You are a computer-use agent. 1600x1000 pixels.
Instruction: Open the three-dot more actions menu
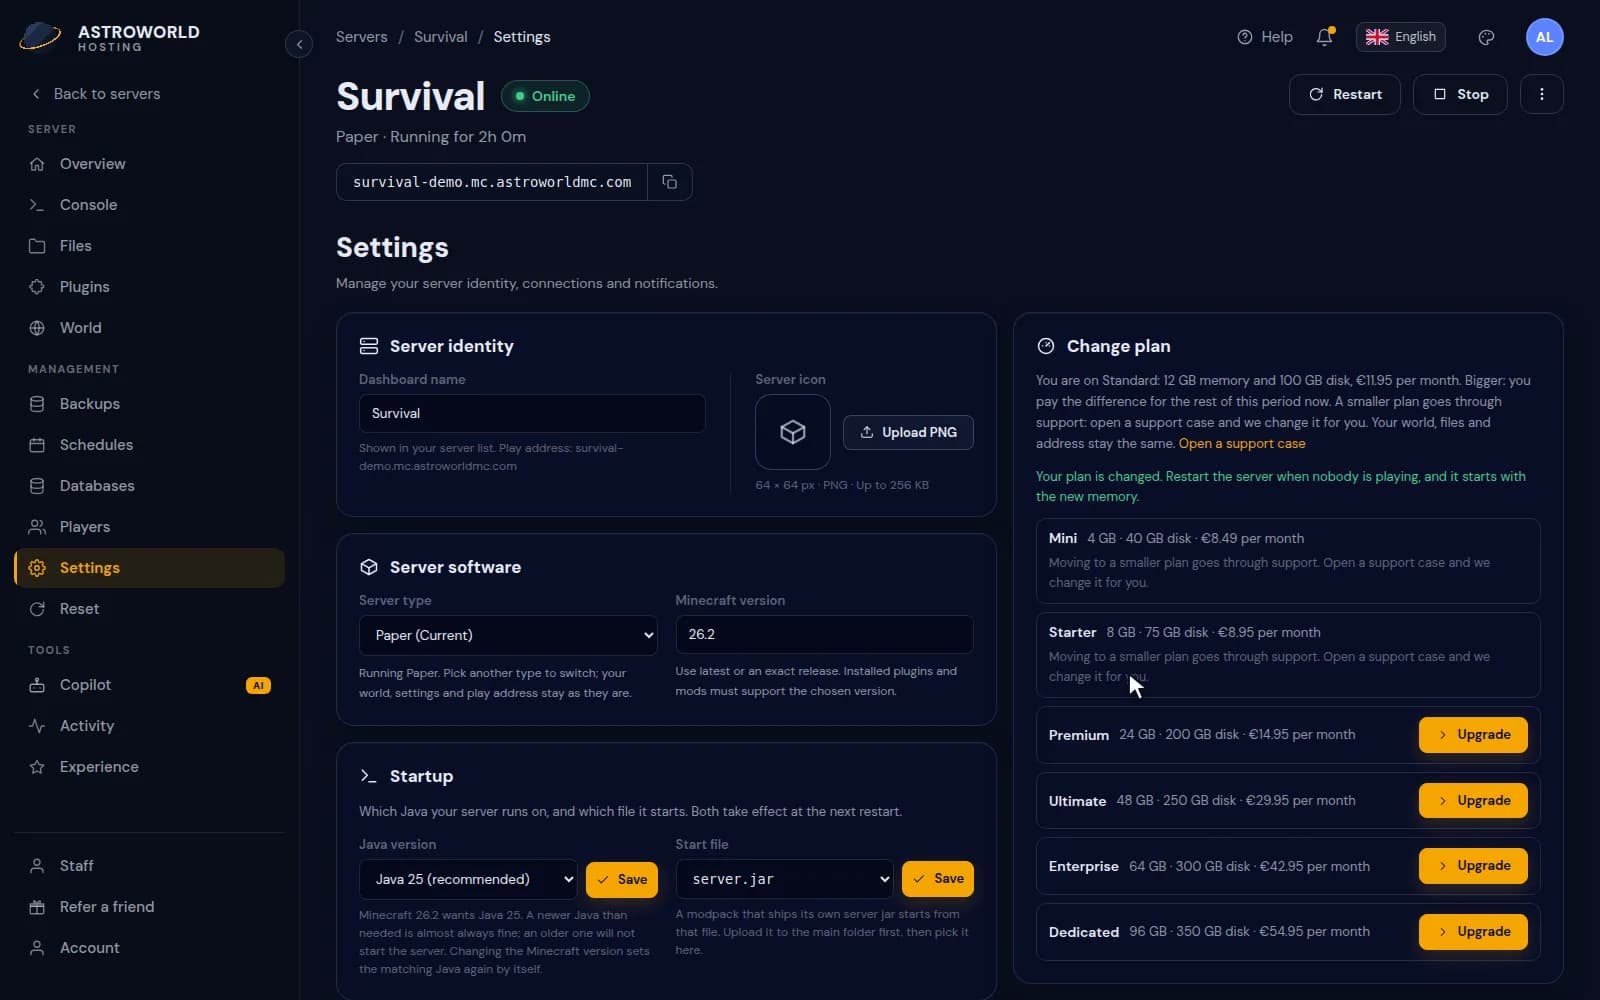1541,94
